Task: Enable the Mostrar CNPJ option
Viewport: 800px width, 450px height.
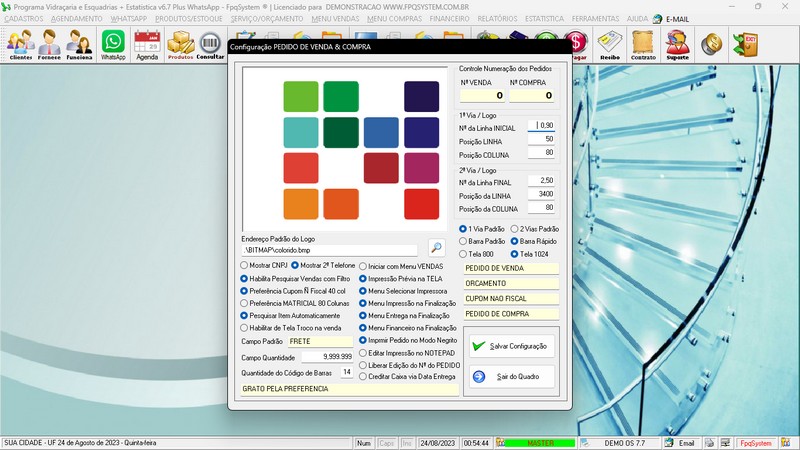Action: click(x=245, y=265)
